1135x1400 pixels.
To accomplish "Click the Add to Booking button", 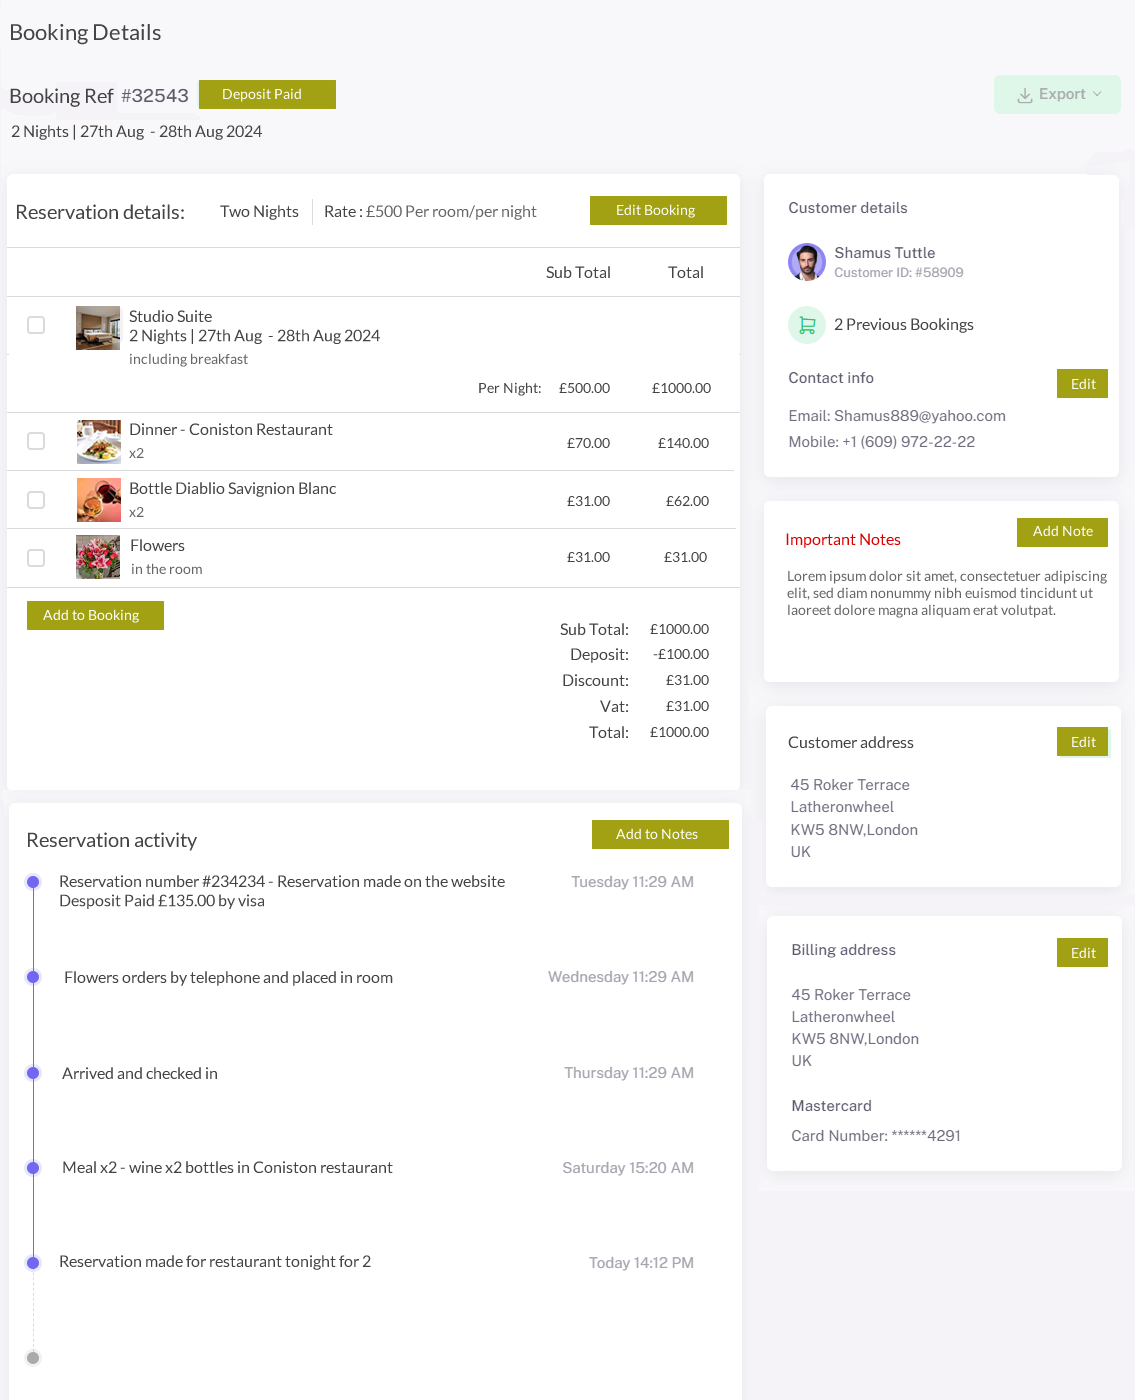I will point(95,615).
